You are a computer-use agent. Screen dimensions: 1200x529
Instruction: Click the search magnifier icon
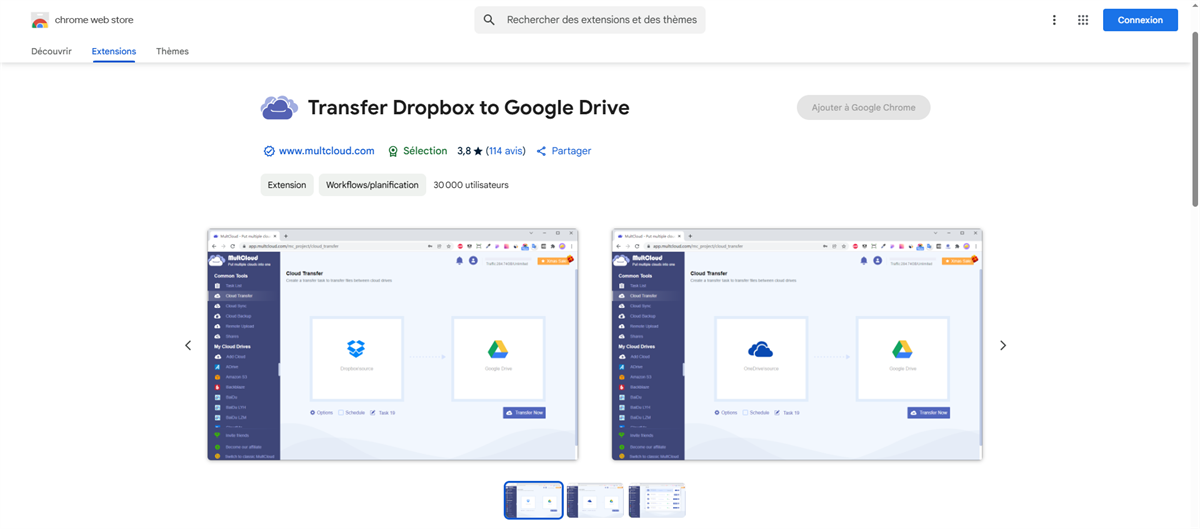click(489, 20)
